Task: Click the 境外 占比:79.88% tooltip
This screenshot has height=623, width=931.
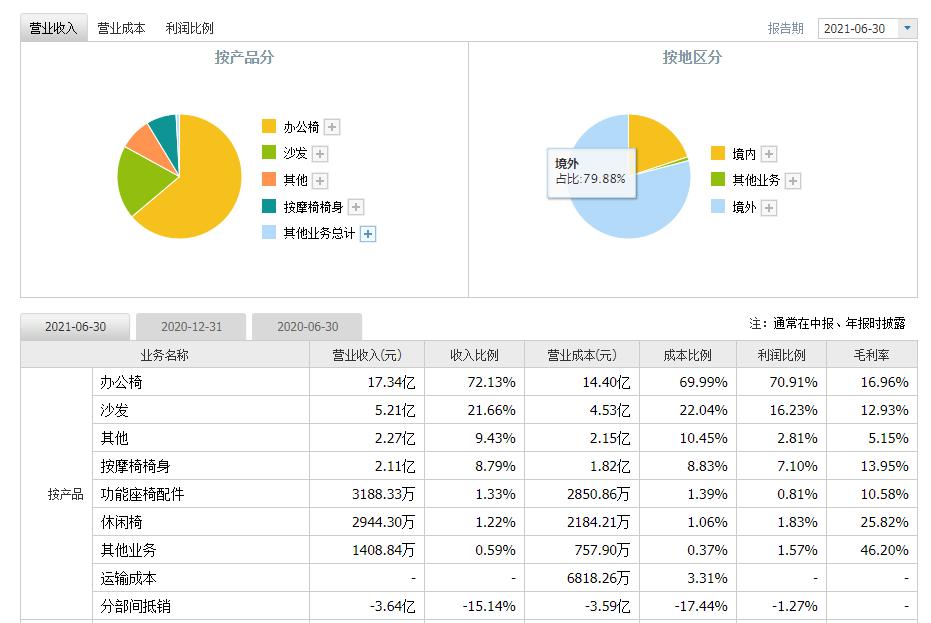Action: click(592, 169)
